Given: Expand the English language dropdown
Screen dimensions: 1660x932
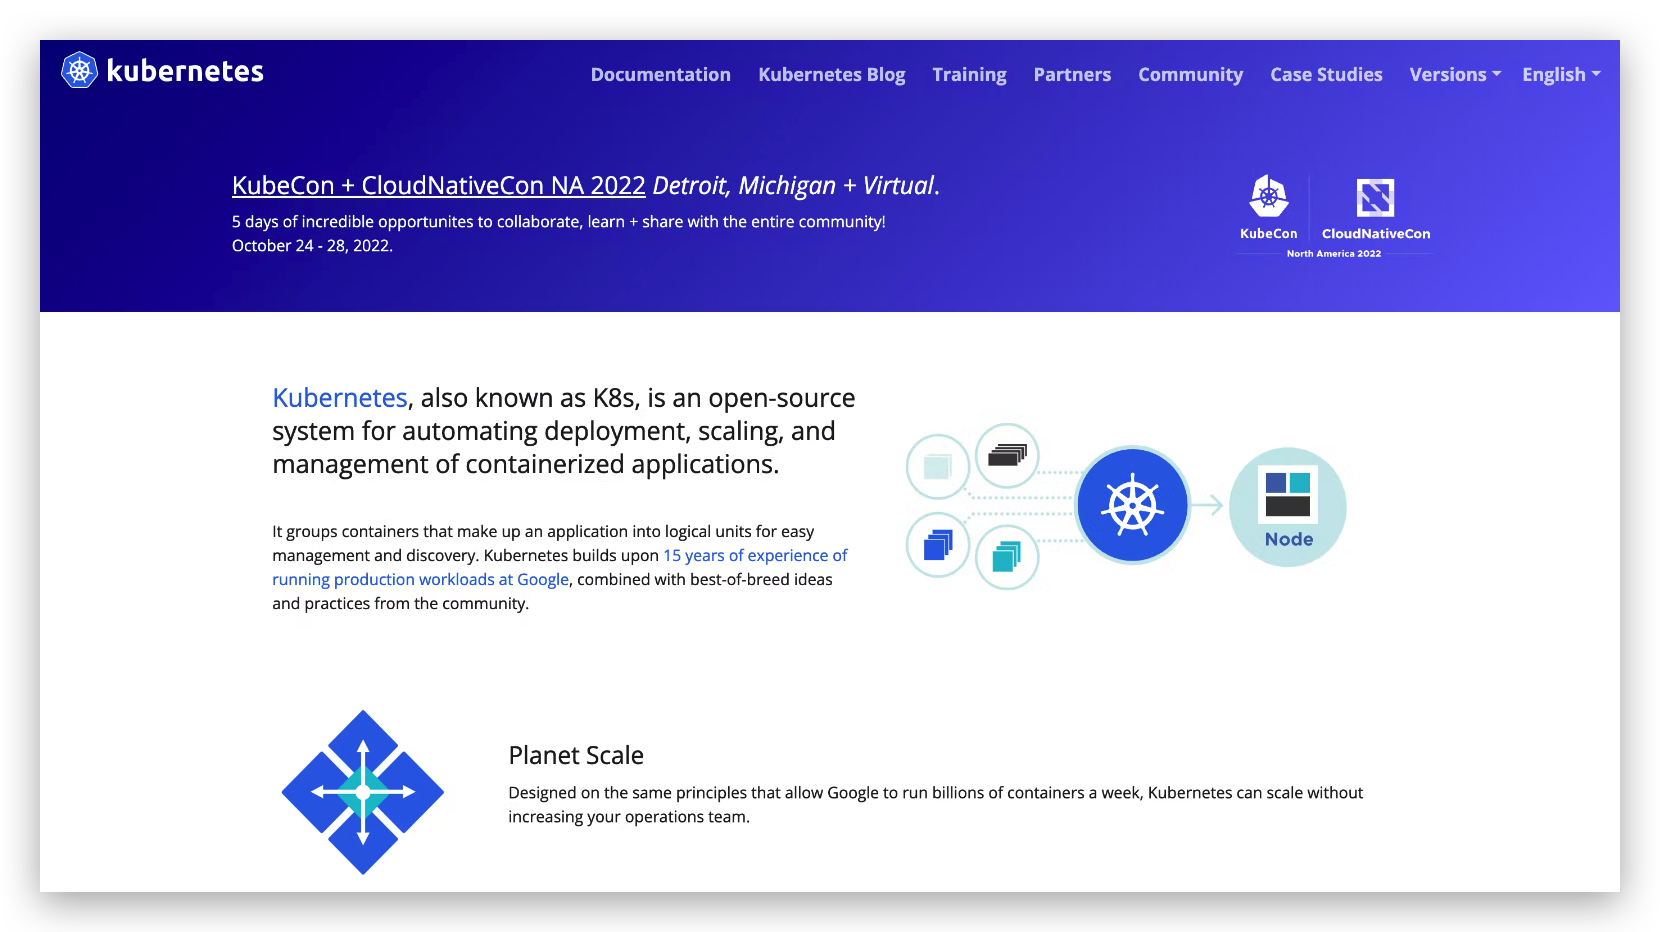Looking at the screenshot, I should click(1561, 75).
